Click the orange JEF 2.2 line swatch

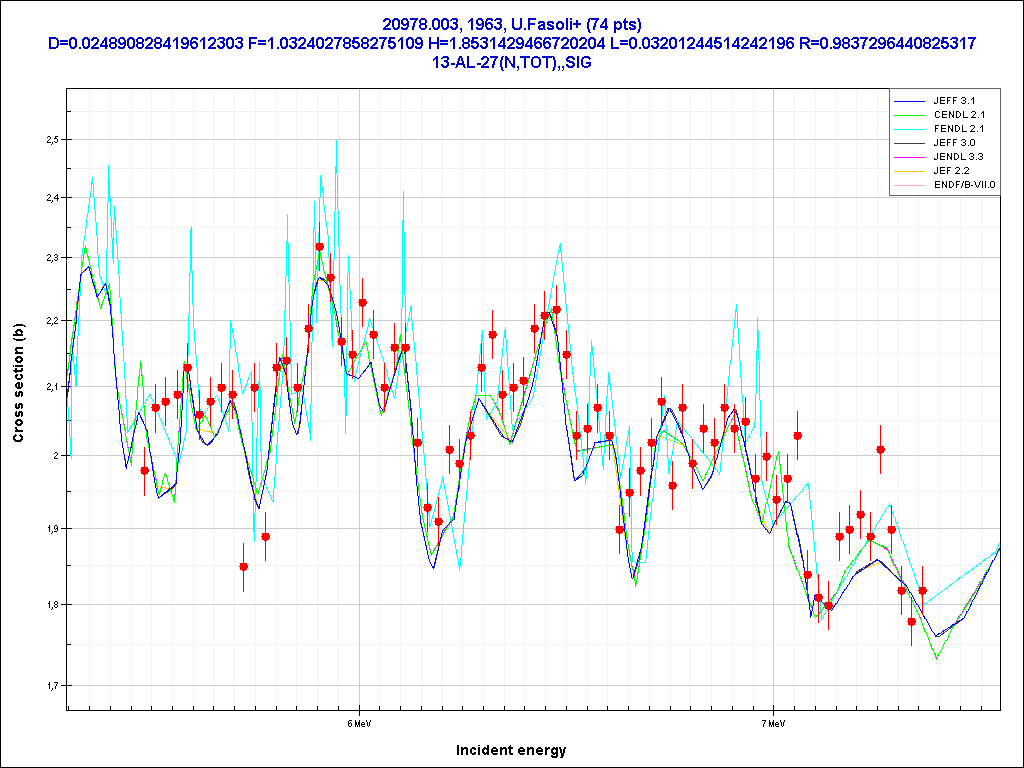pyautogui.click(x=907, y=171)
